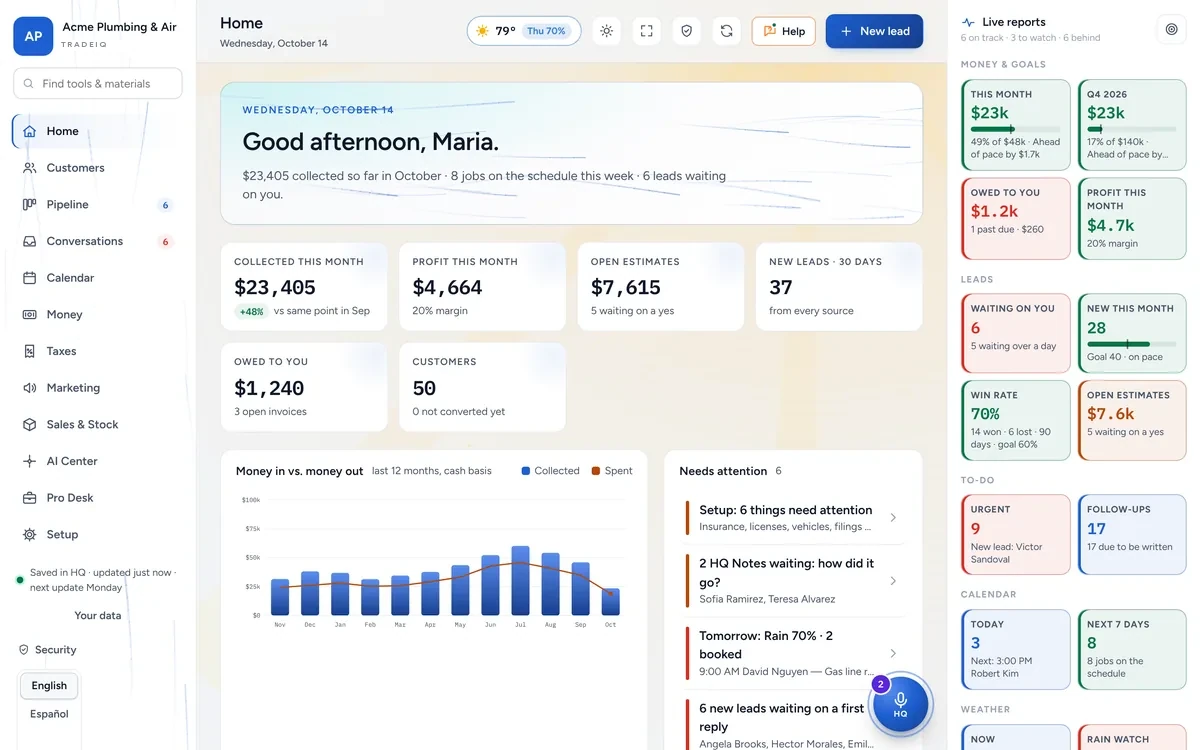Open the Urgent 9 to-do tile
Viewport: 1200px width, 750px height.
1016,535
